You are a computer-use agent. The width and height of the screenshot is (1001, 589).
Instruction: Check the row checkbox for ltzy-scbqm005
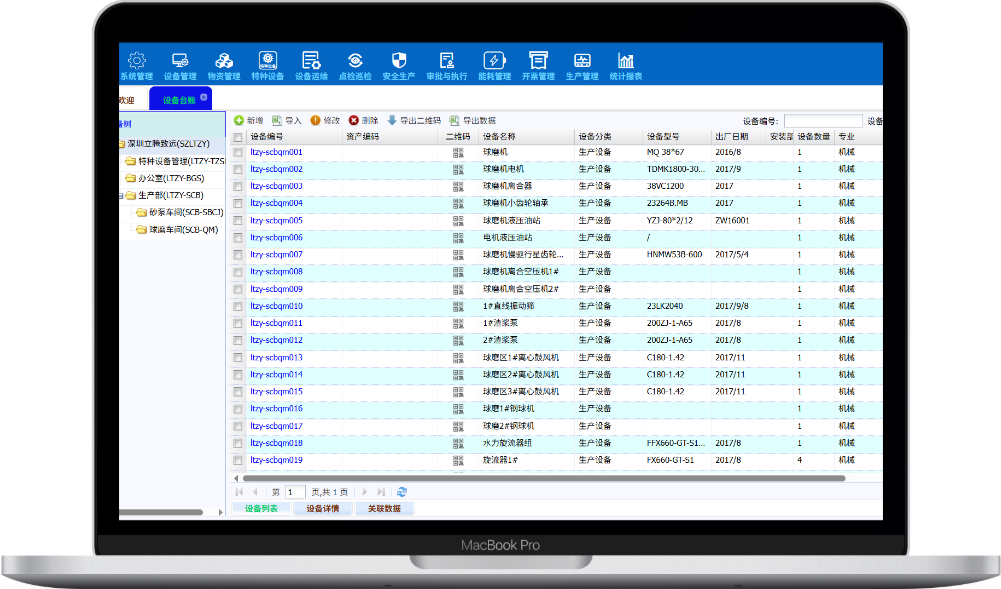pyautogui.click(x=238, y=221)
